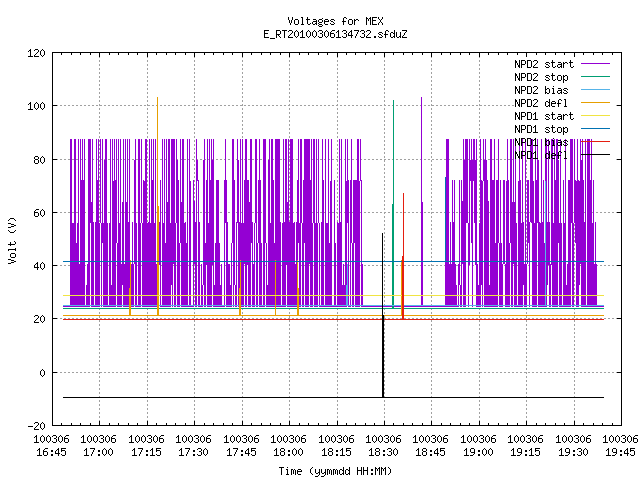Click the x-axis tick label 17:15
This screenshot has width=640, height=480.
pos(146,452)
